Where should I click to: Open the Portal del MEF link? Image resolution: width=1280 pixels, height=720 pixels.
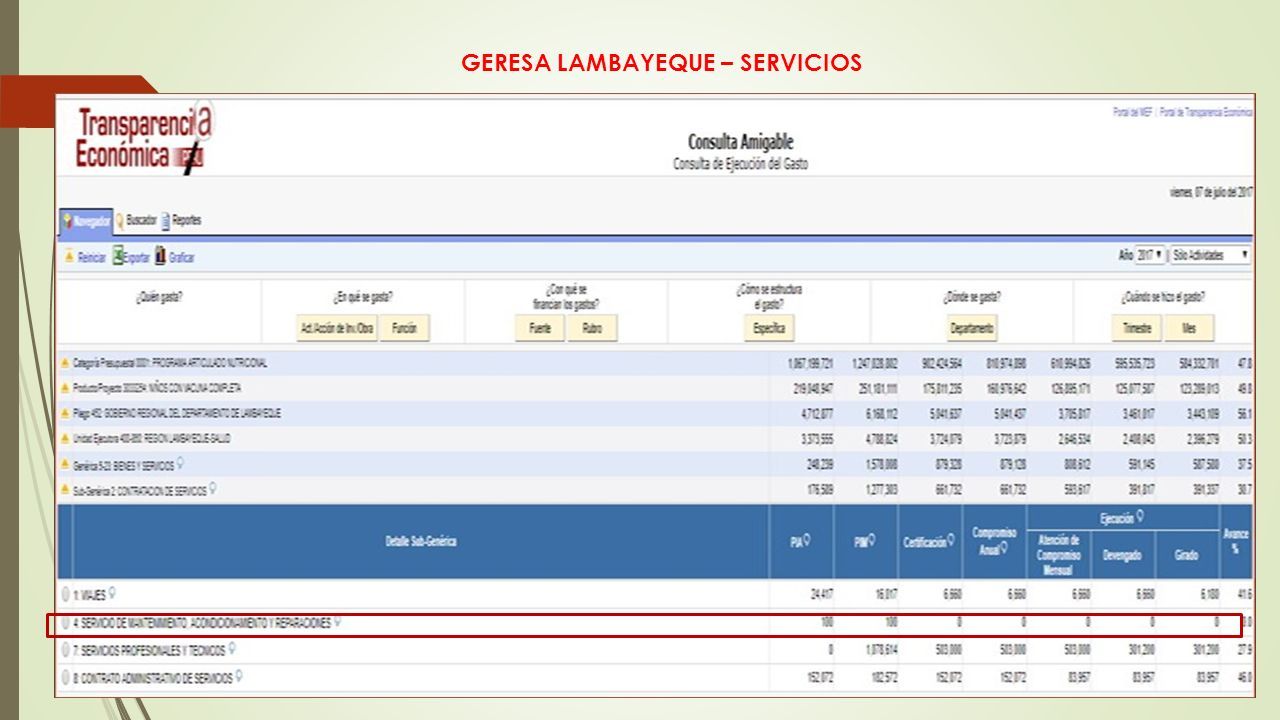1133,113
